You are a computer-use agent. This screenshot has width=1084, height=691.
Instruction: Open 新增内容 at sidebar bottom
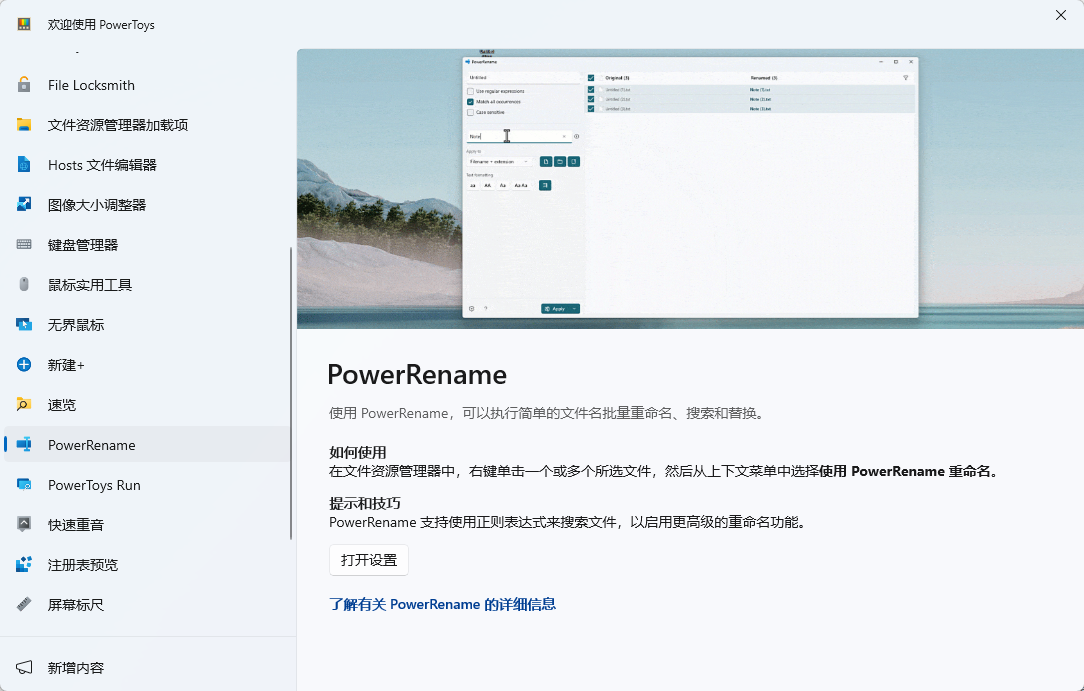click(147, 668)
